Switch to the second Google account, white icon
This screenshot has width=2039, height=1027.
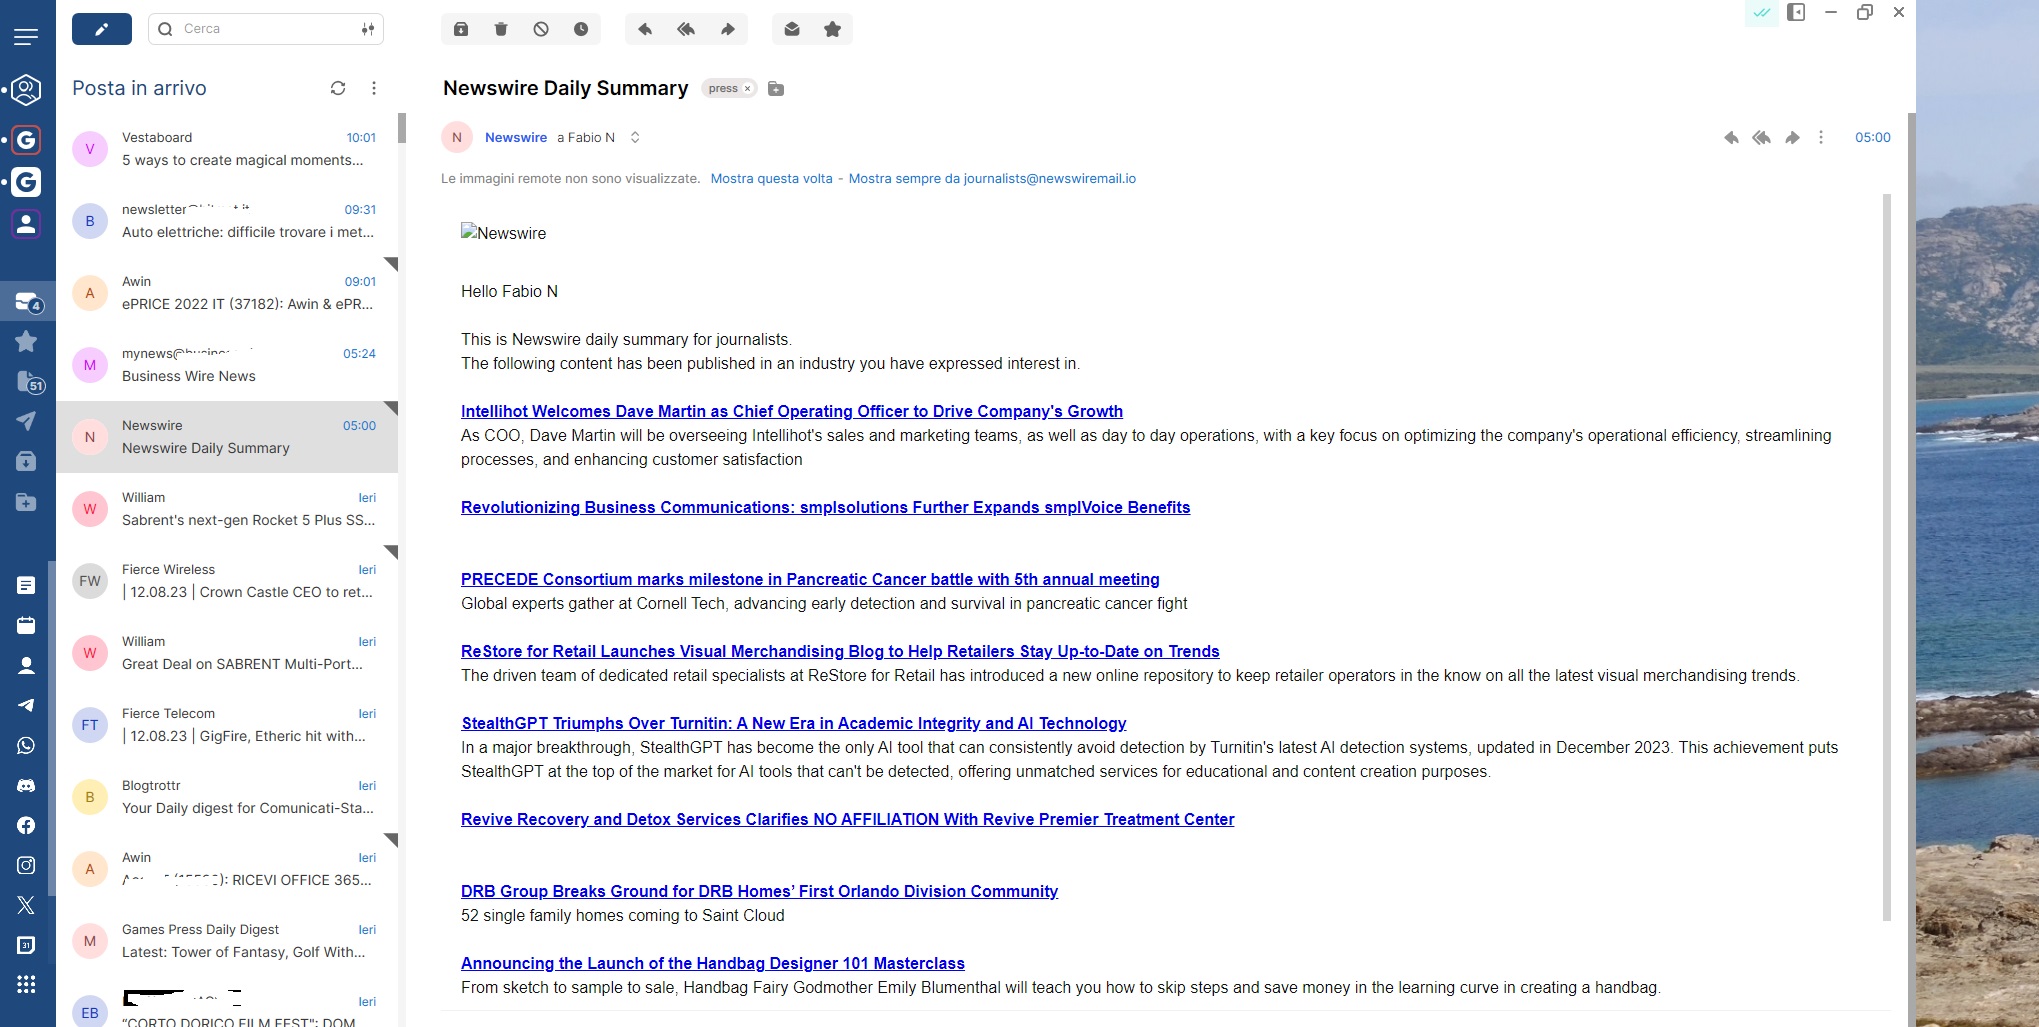click(x=26, y=182)
